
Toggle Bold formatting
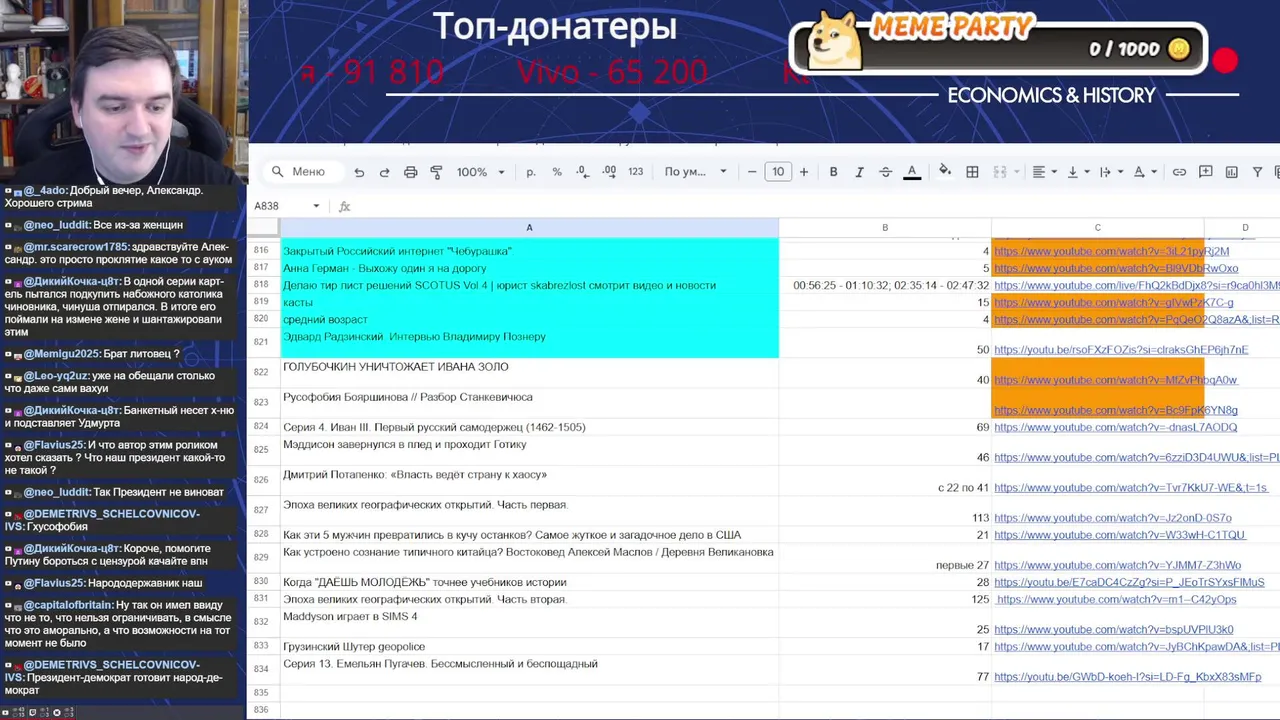(833, 172)
